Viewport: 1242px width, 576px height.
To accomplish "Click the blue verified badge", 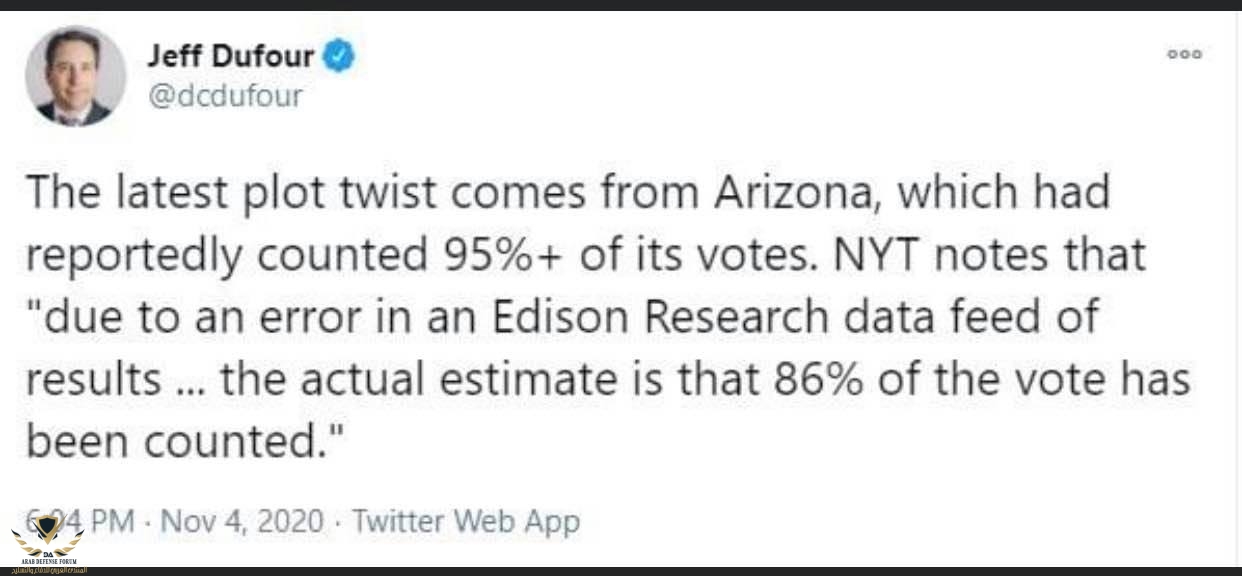I will click(x=339, y=58).
